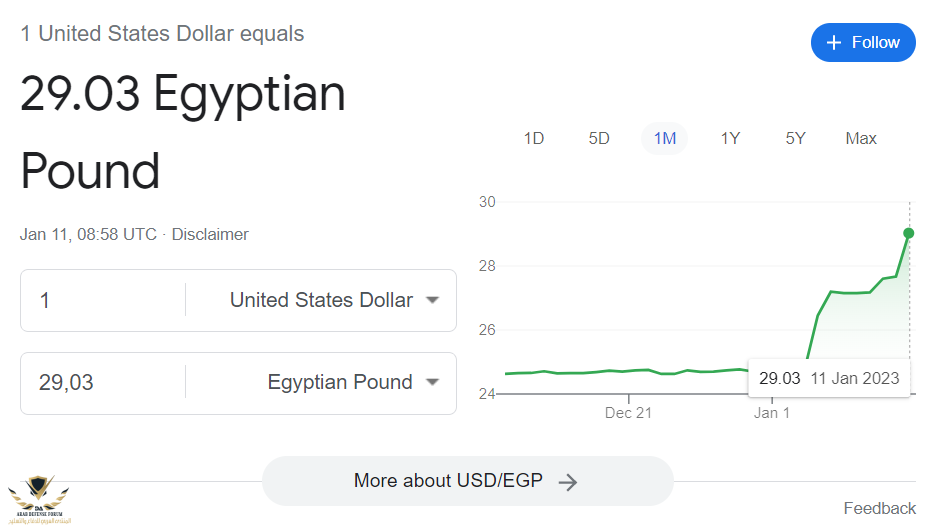Click the Egyptian Pound amount field 29,03
The image size is (936, 526).
pos(103,383)
